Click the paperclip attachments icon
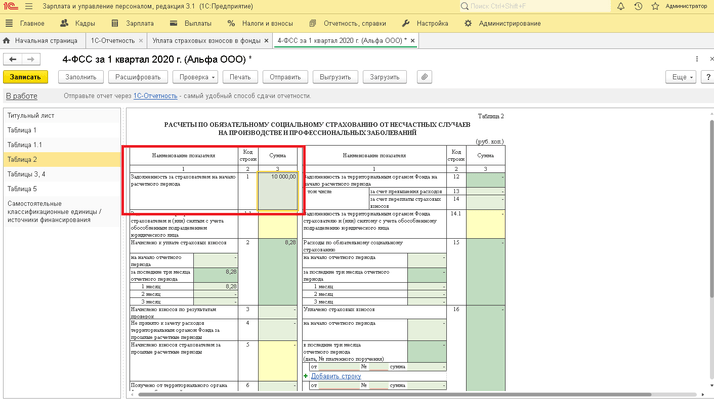 pos(424,77)
